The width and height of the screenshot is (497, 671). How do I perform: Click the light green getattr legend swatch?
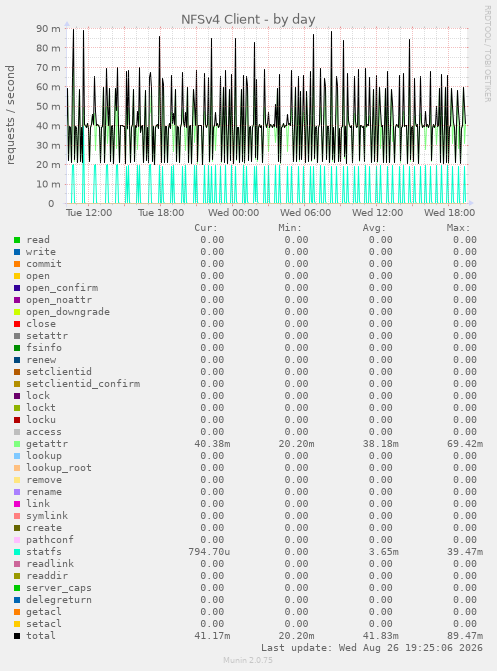coord(17,444)
